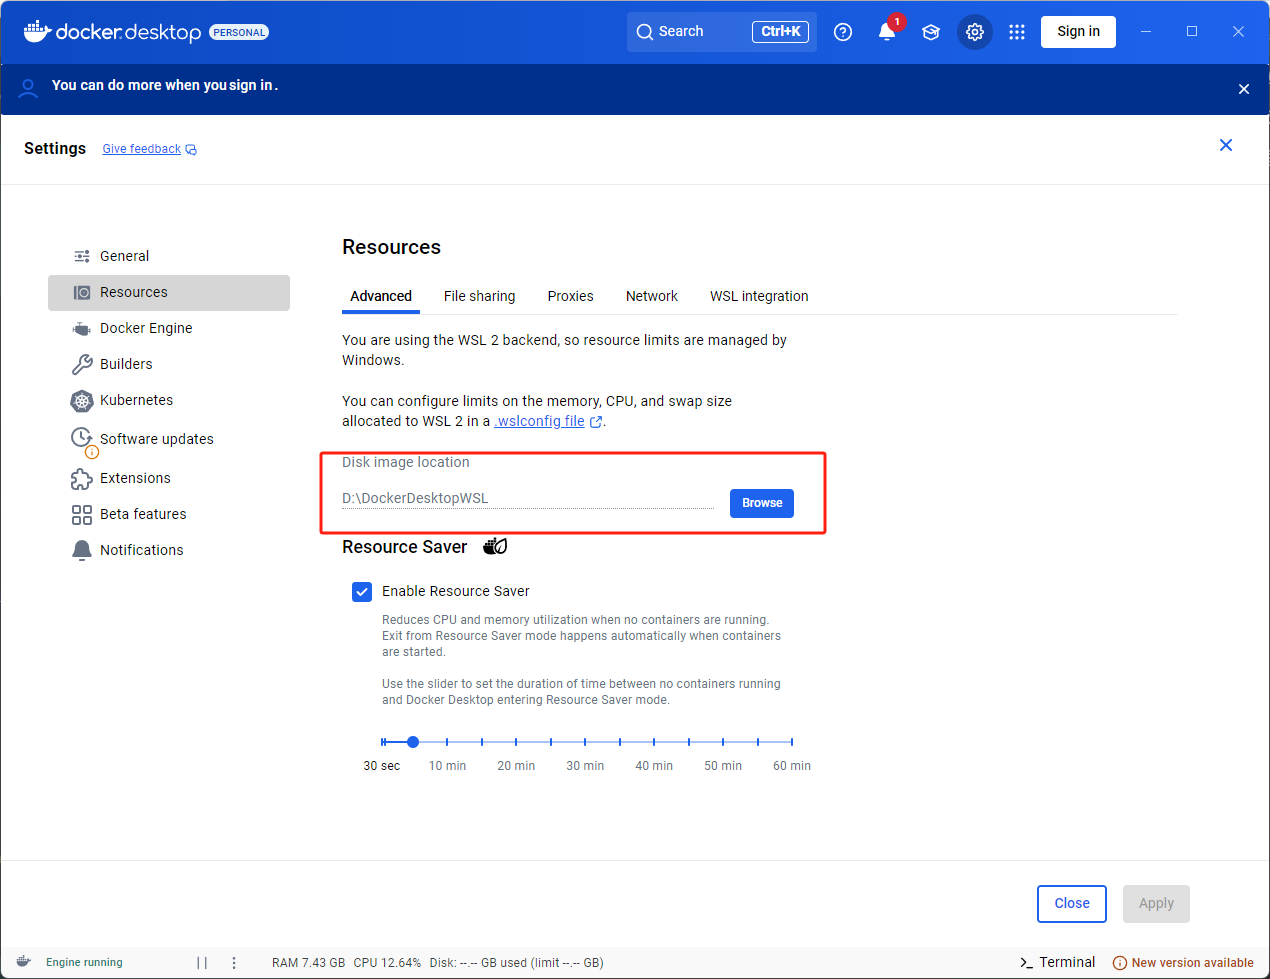The image size is (1270, 979).
Task: Select Extensions settings section
Action: pyautogui.click(x=169, y=479)
